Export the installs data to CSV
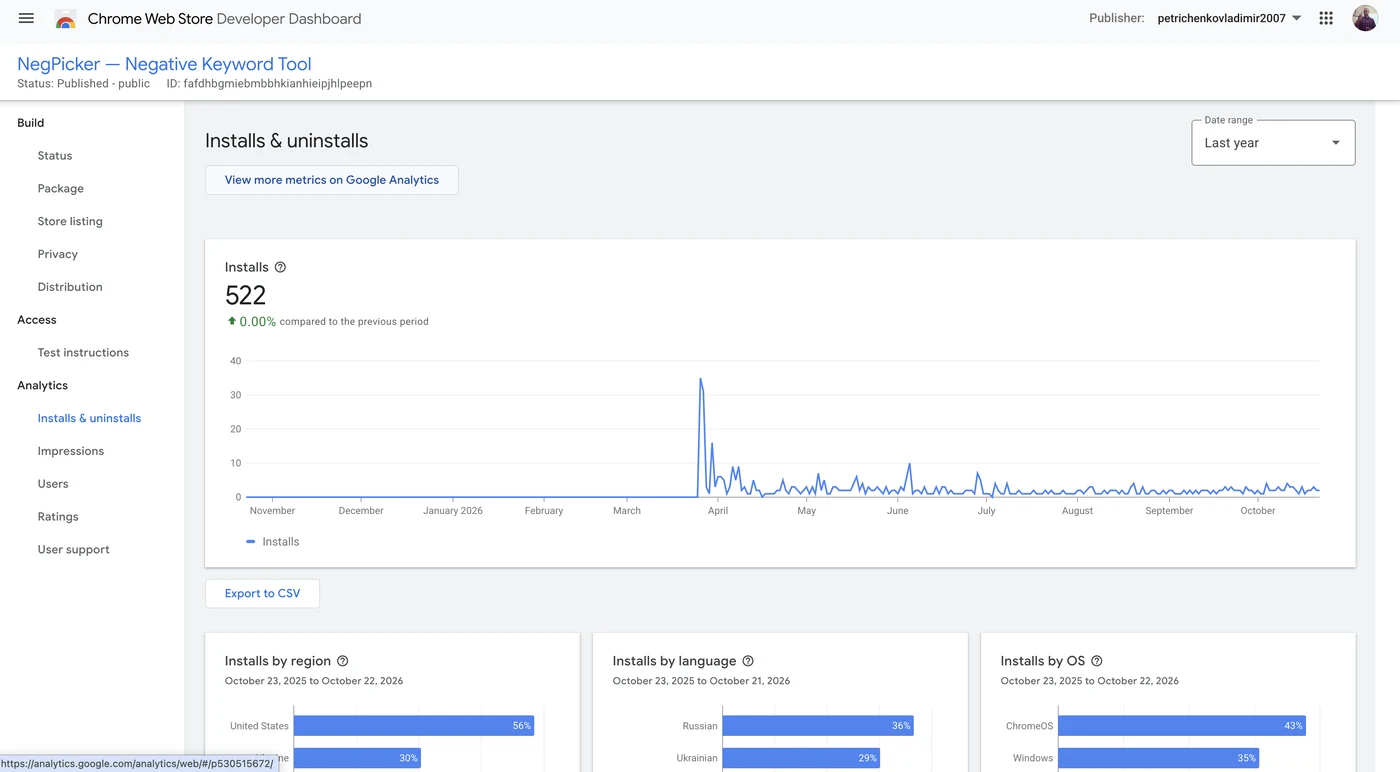The width and height of the screenshot is (1400, 772). [x=262, y=593]
